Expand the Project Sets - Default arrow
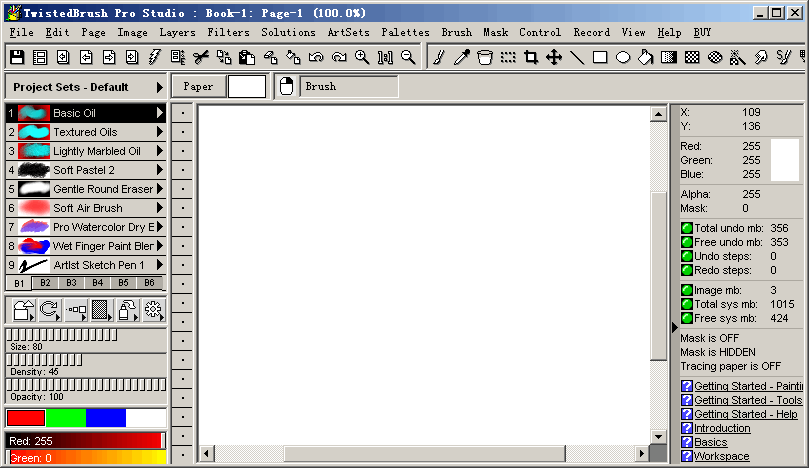Image resolution: width=809 pixels, height=468 pixels. click(x=159, y=87)
